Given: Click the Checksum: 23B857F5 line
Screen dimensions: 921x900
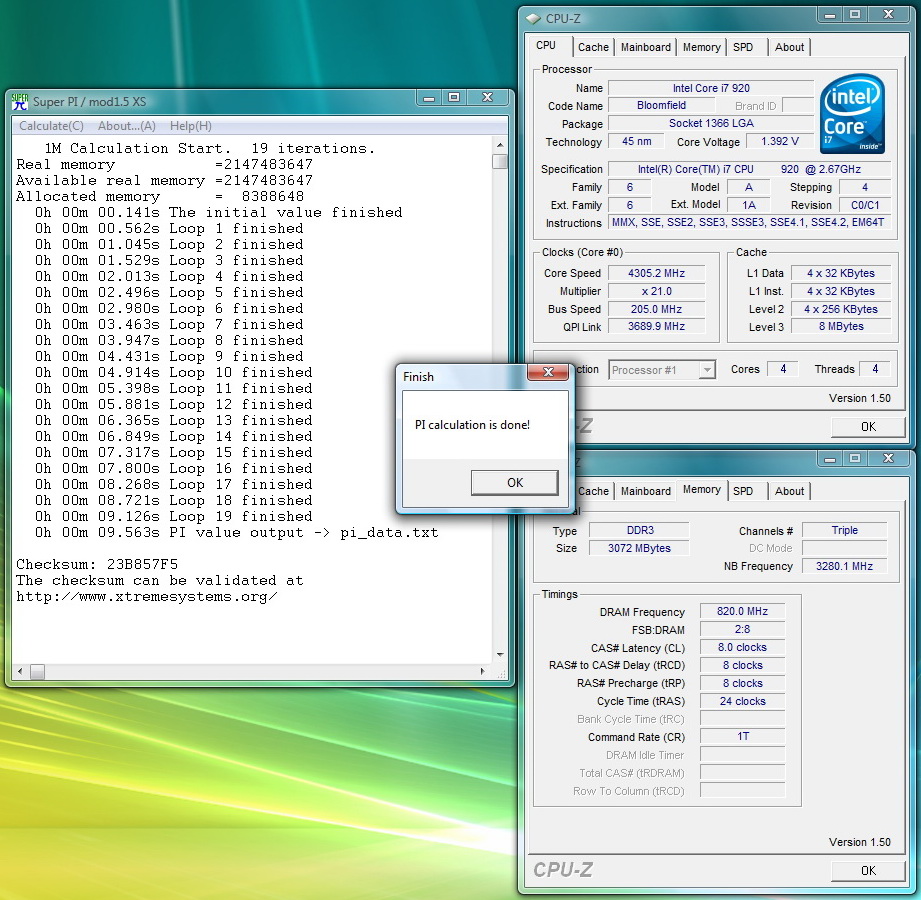Looking at the screenshot, I should pos(97,565).
